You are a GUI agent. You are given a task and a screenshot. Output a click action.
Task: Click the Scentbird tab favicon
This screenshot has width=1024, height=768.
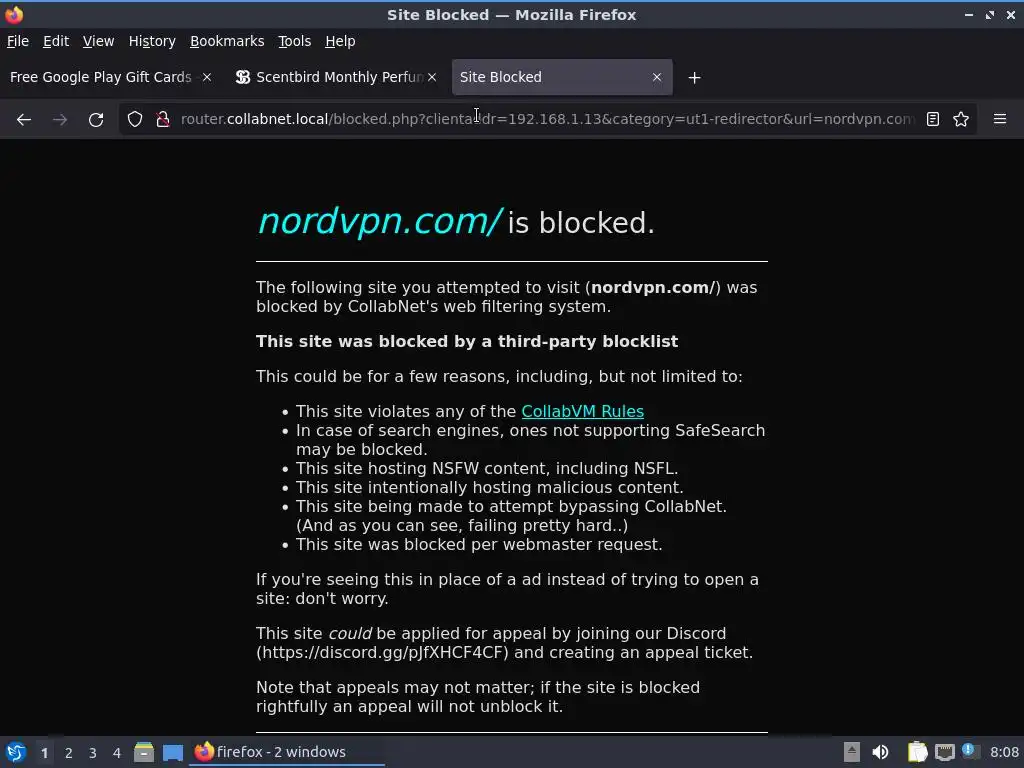coord(243,77)
